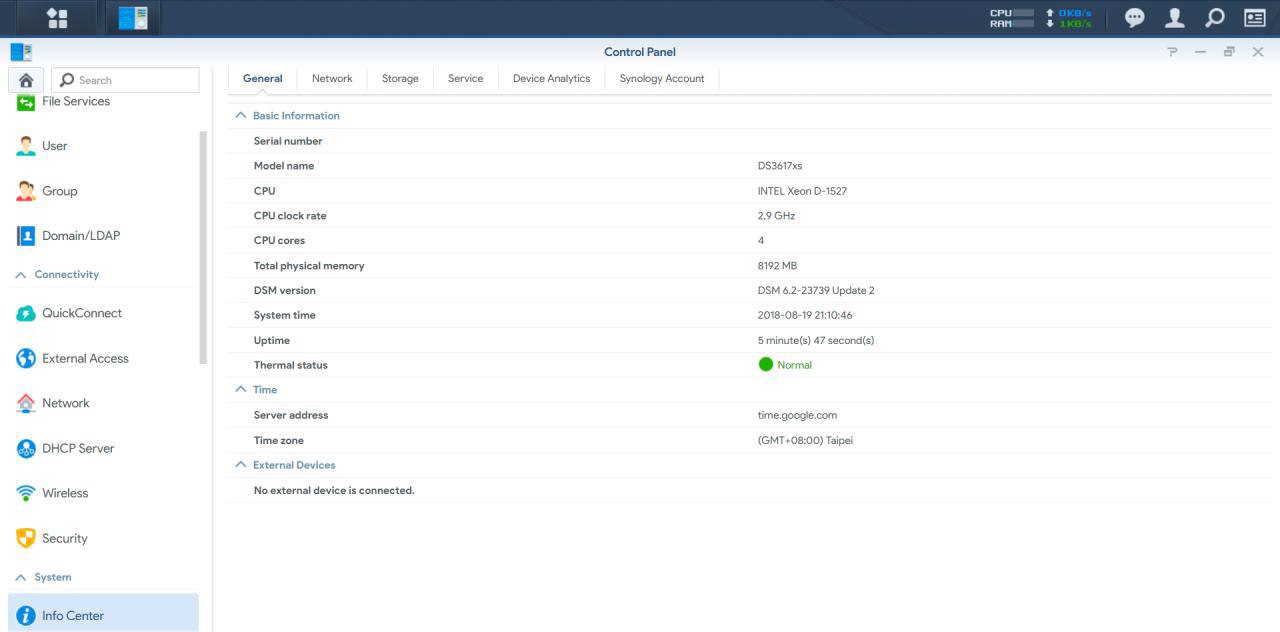Switch to the Storage tab
This screenshot has width=1280, height=632.
400,79
